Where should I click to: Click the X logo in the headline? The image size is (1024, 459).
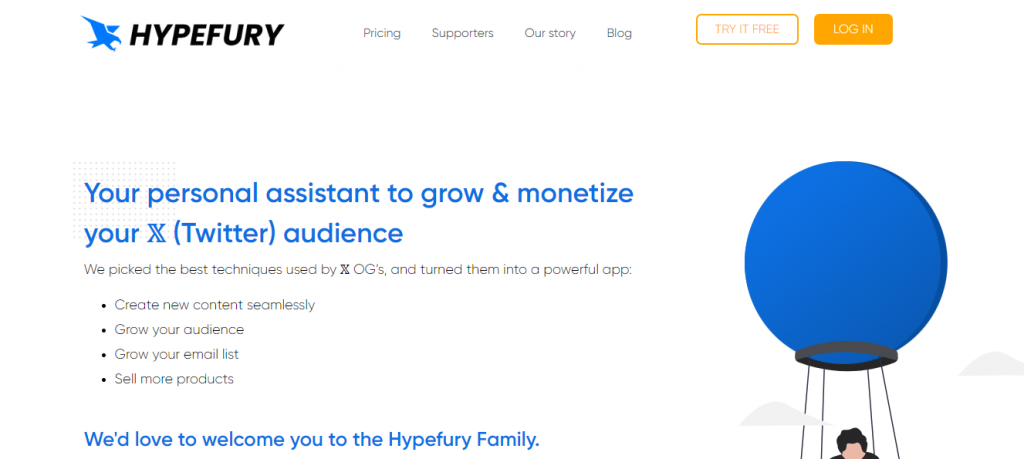tap(154, 234)
